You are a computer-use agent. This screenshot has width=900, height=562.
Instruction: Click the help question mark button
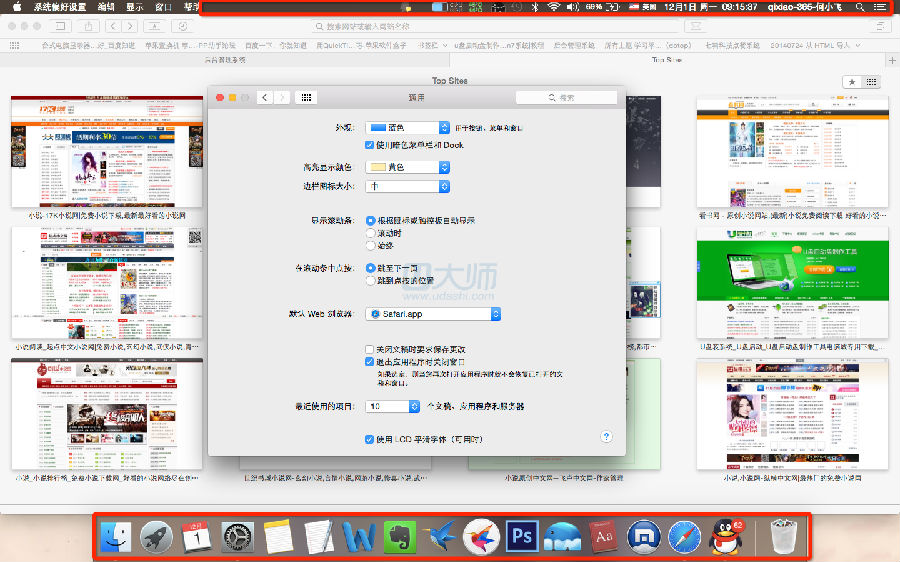[x=606, y=437]
